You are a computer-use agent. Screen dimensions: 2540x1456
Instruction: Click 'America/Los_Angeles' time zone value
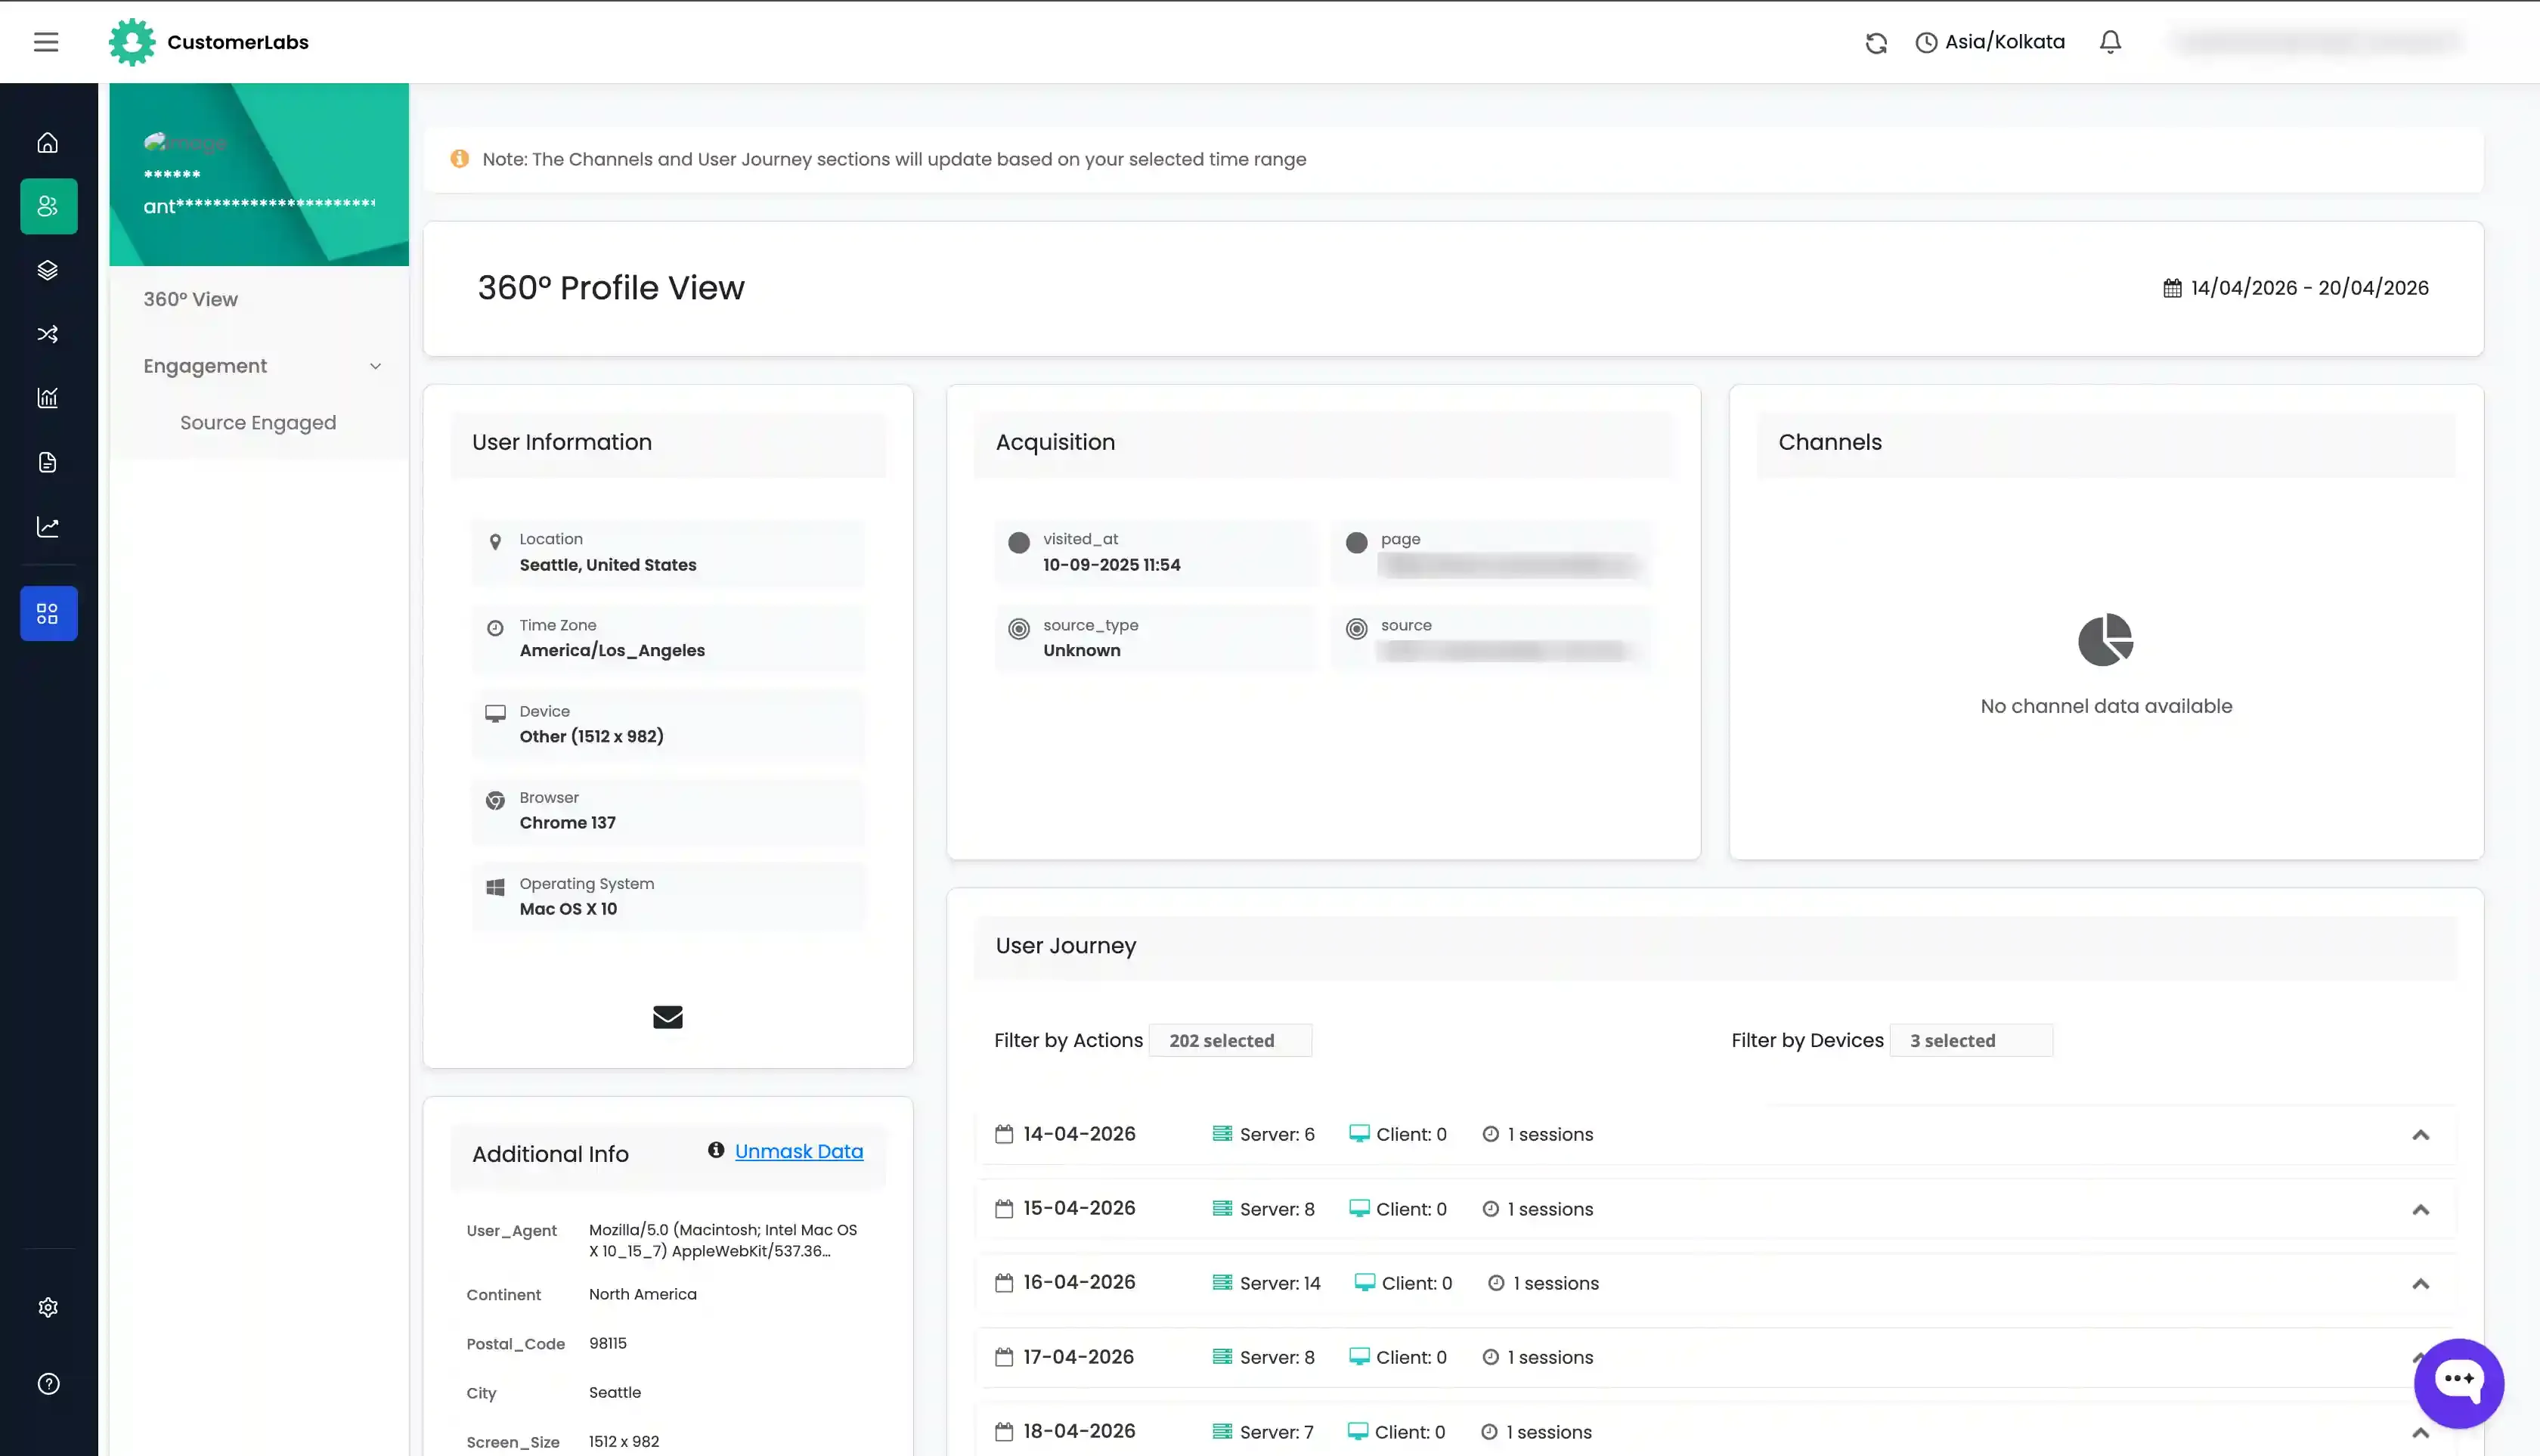click(x=612, y=651)
